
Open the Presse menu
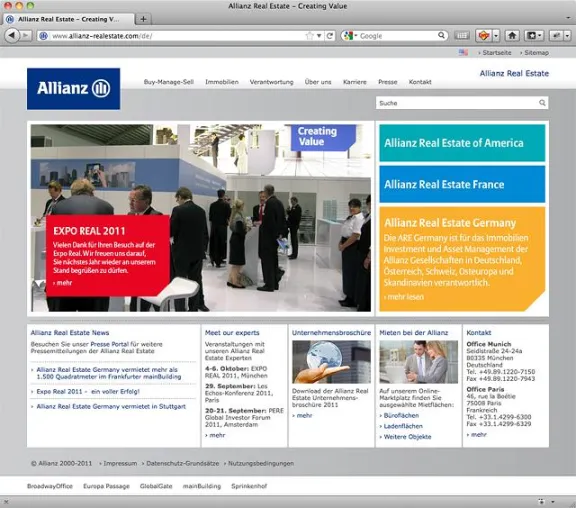tap(388, 82)
